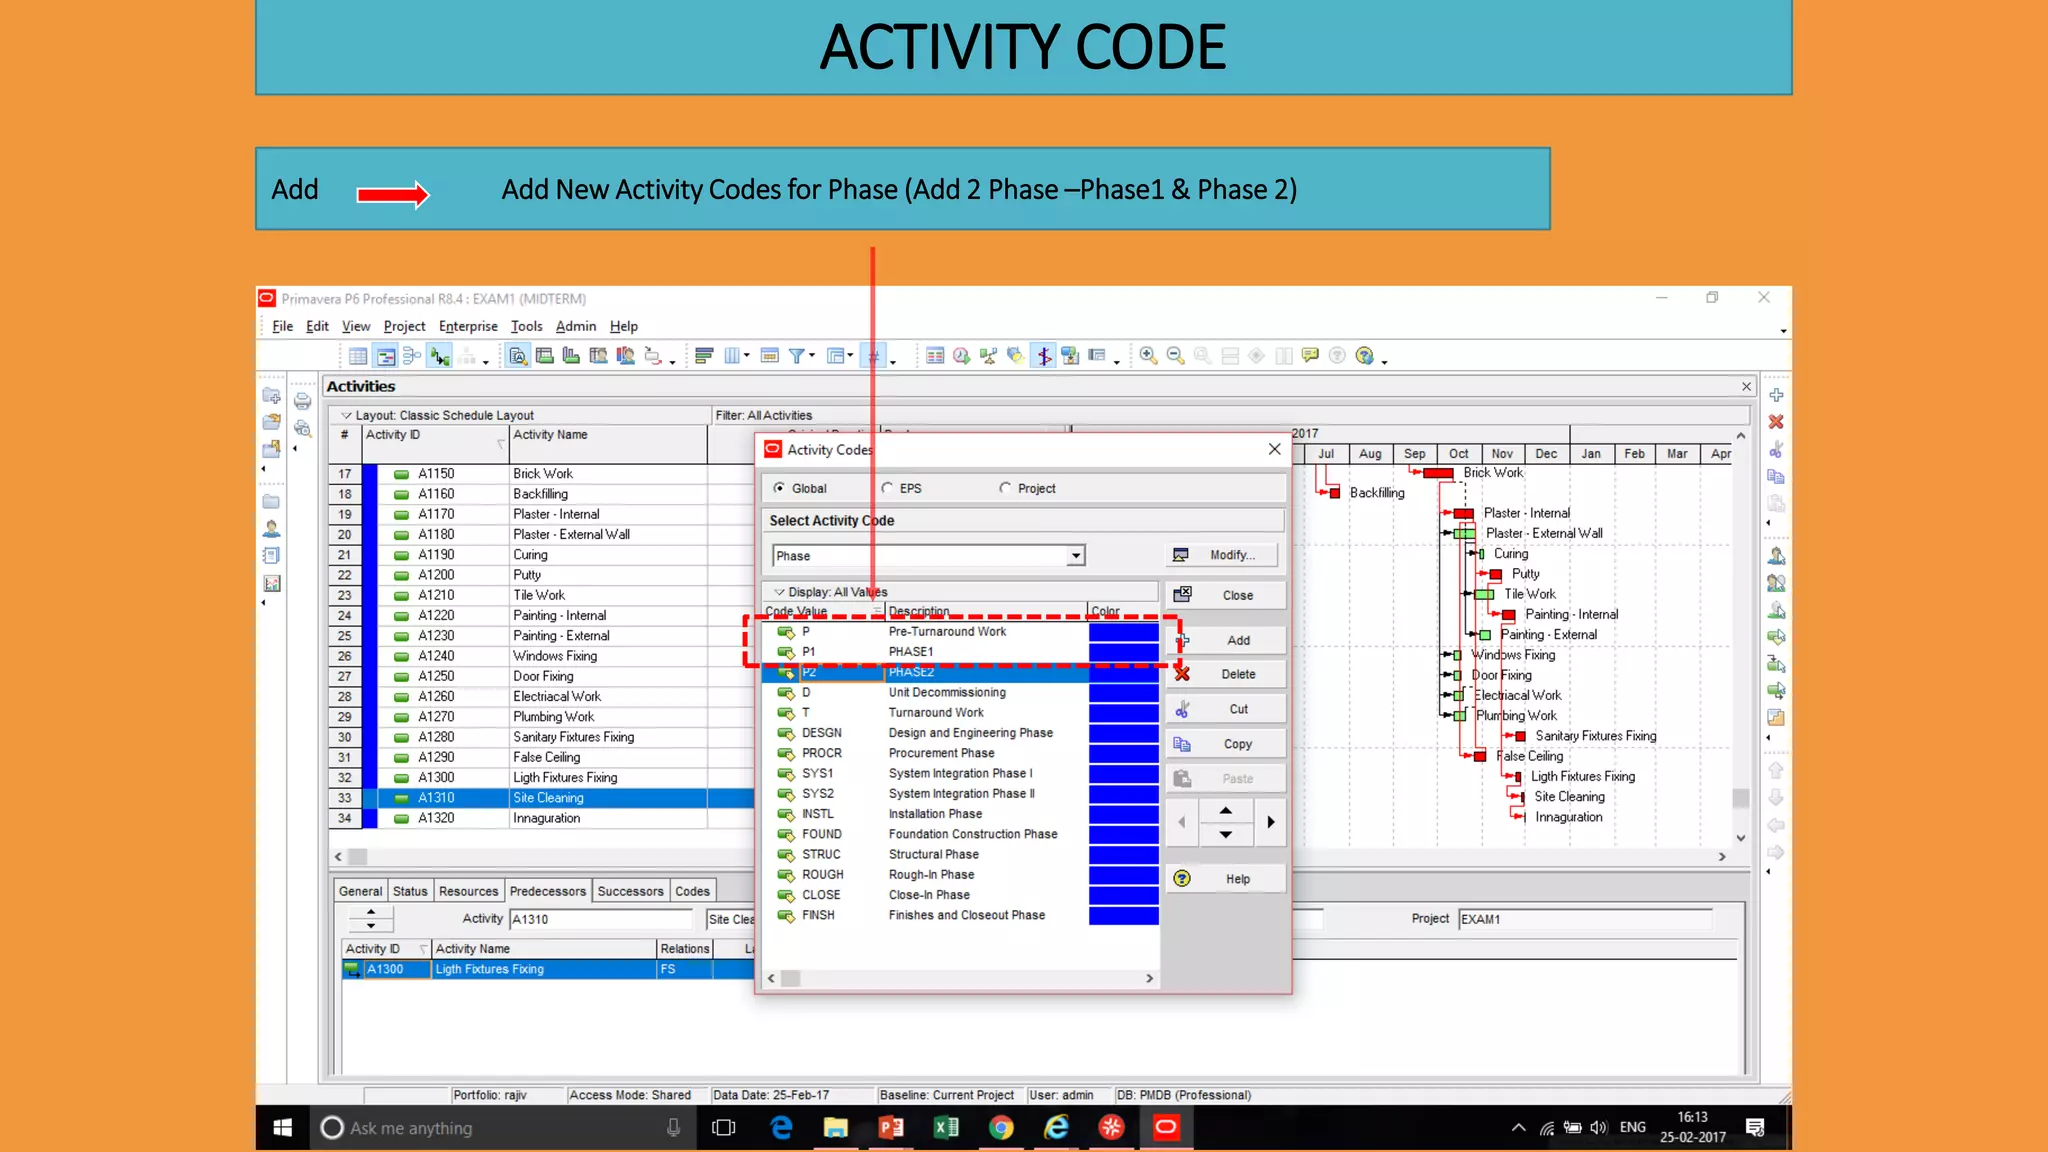Select the Project radio button
2048x1152 pixels.
click(x=1005, y=488)
